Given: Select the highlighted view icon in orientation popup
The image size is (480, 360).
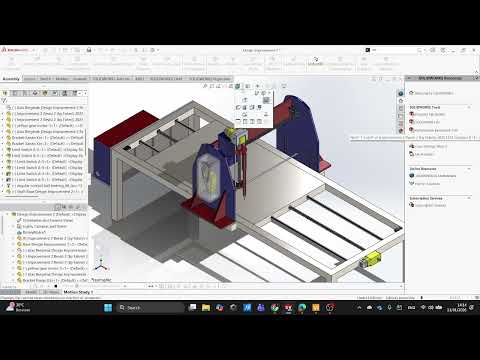Looking at the screenshot, I should (x=266, y=100).
